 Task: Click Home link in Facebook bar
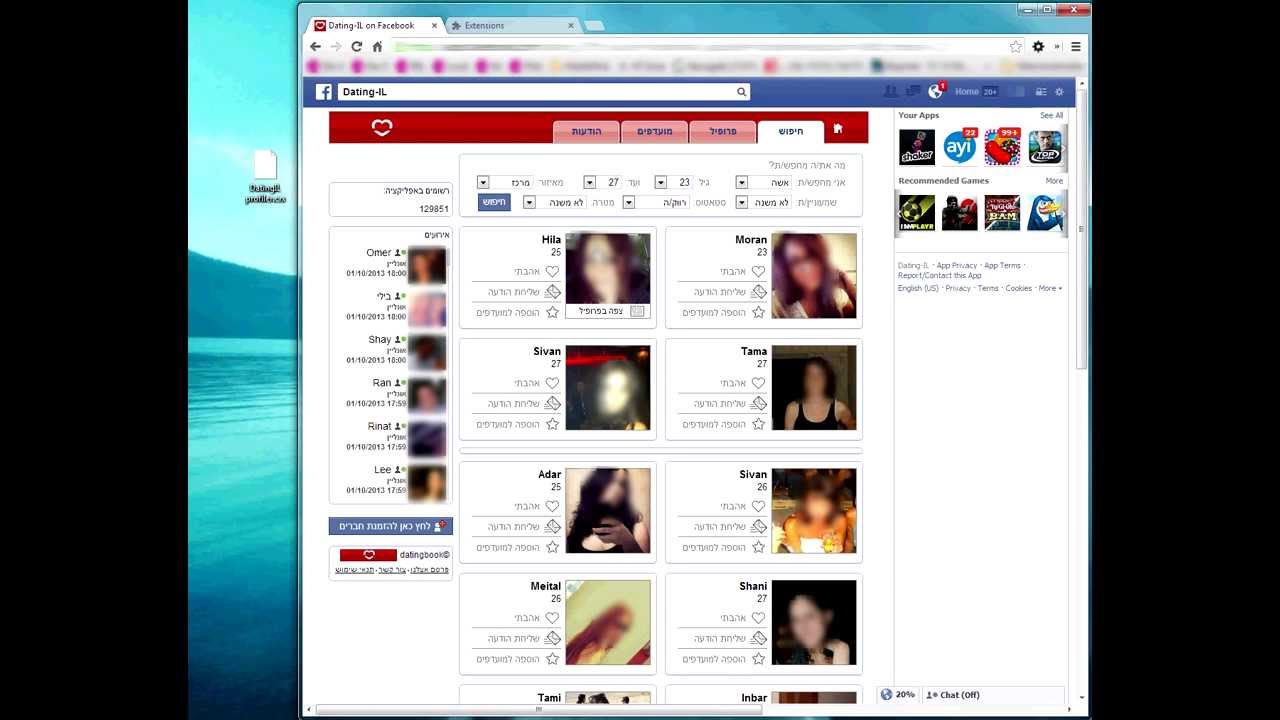point(967,92)
